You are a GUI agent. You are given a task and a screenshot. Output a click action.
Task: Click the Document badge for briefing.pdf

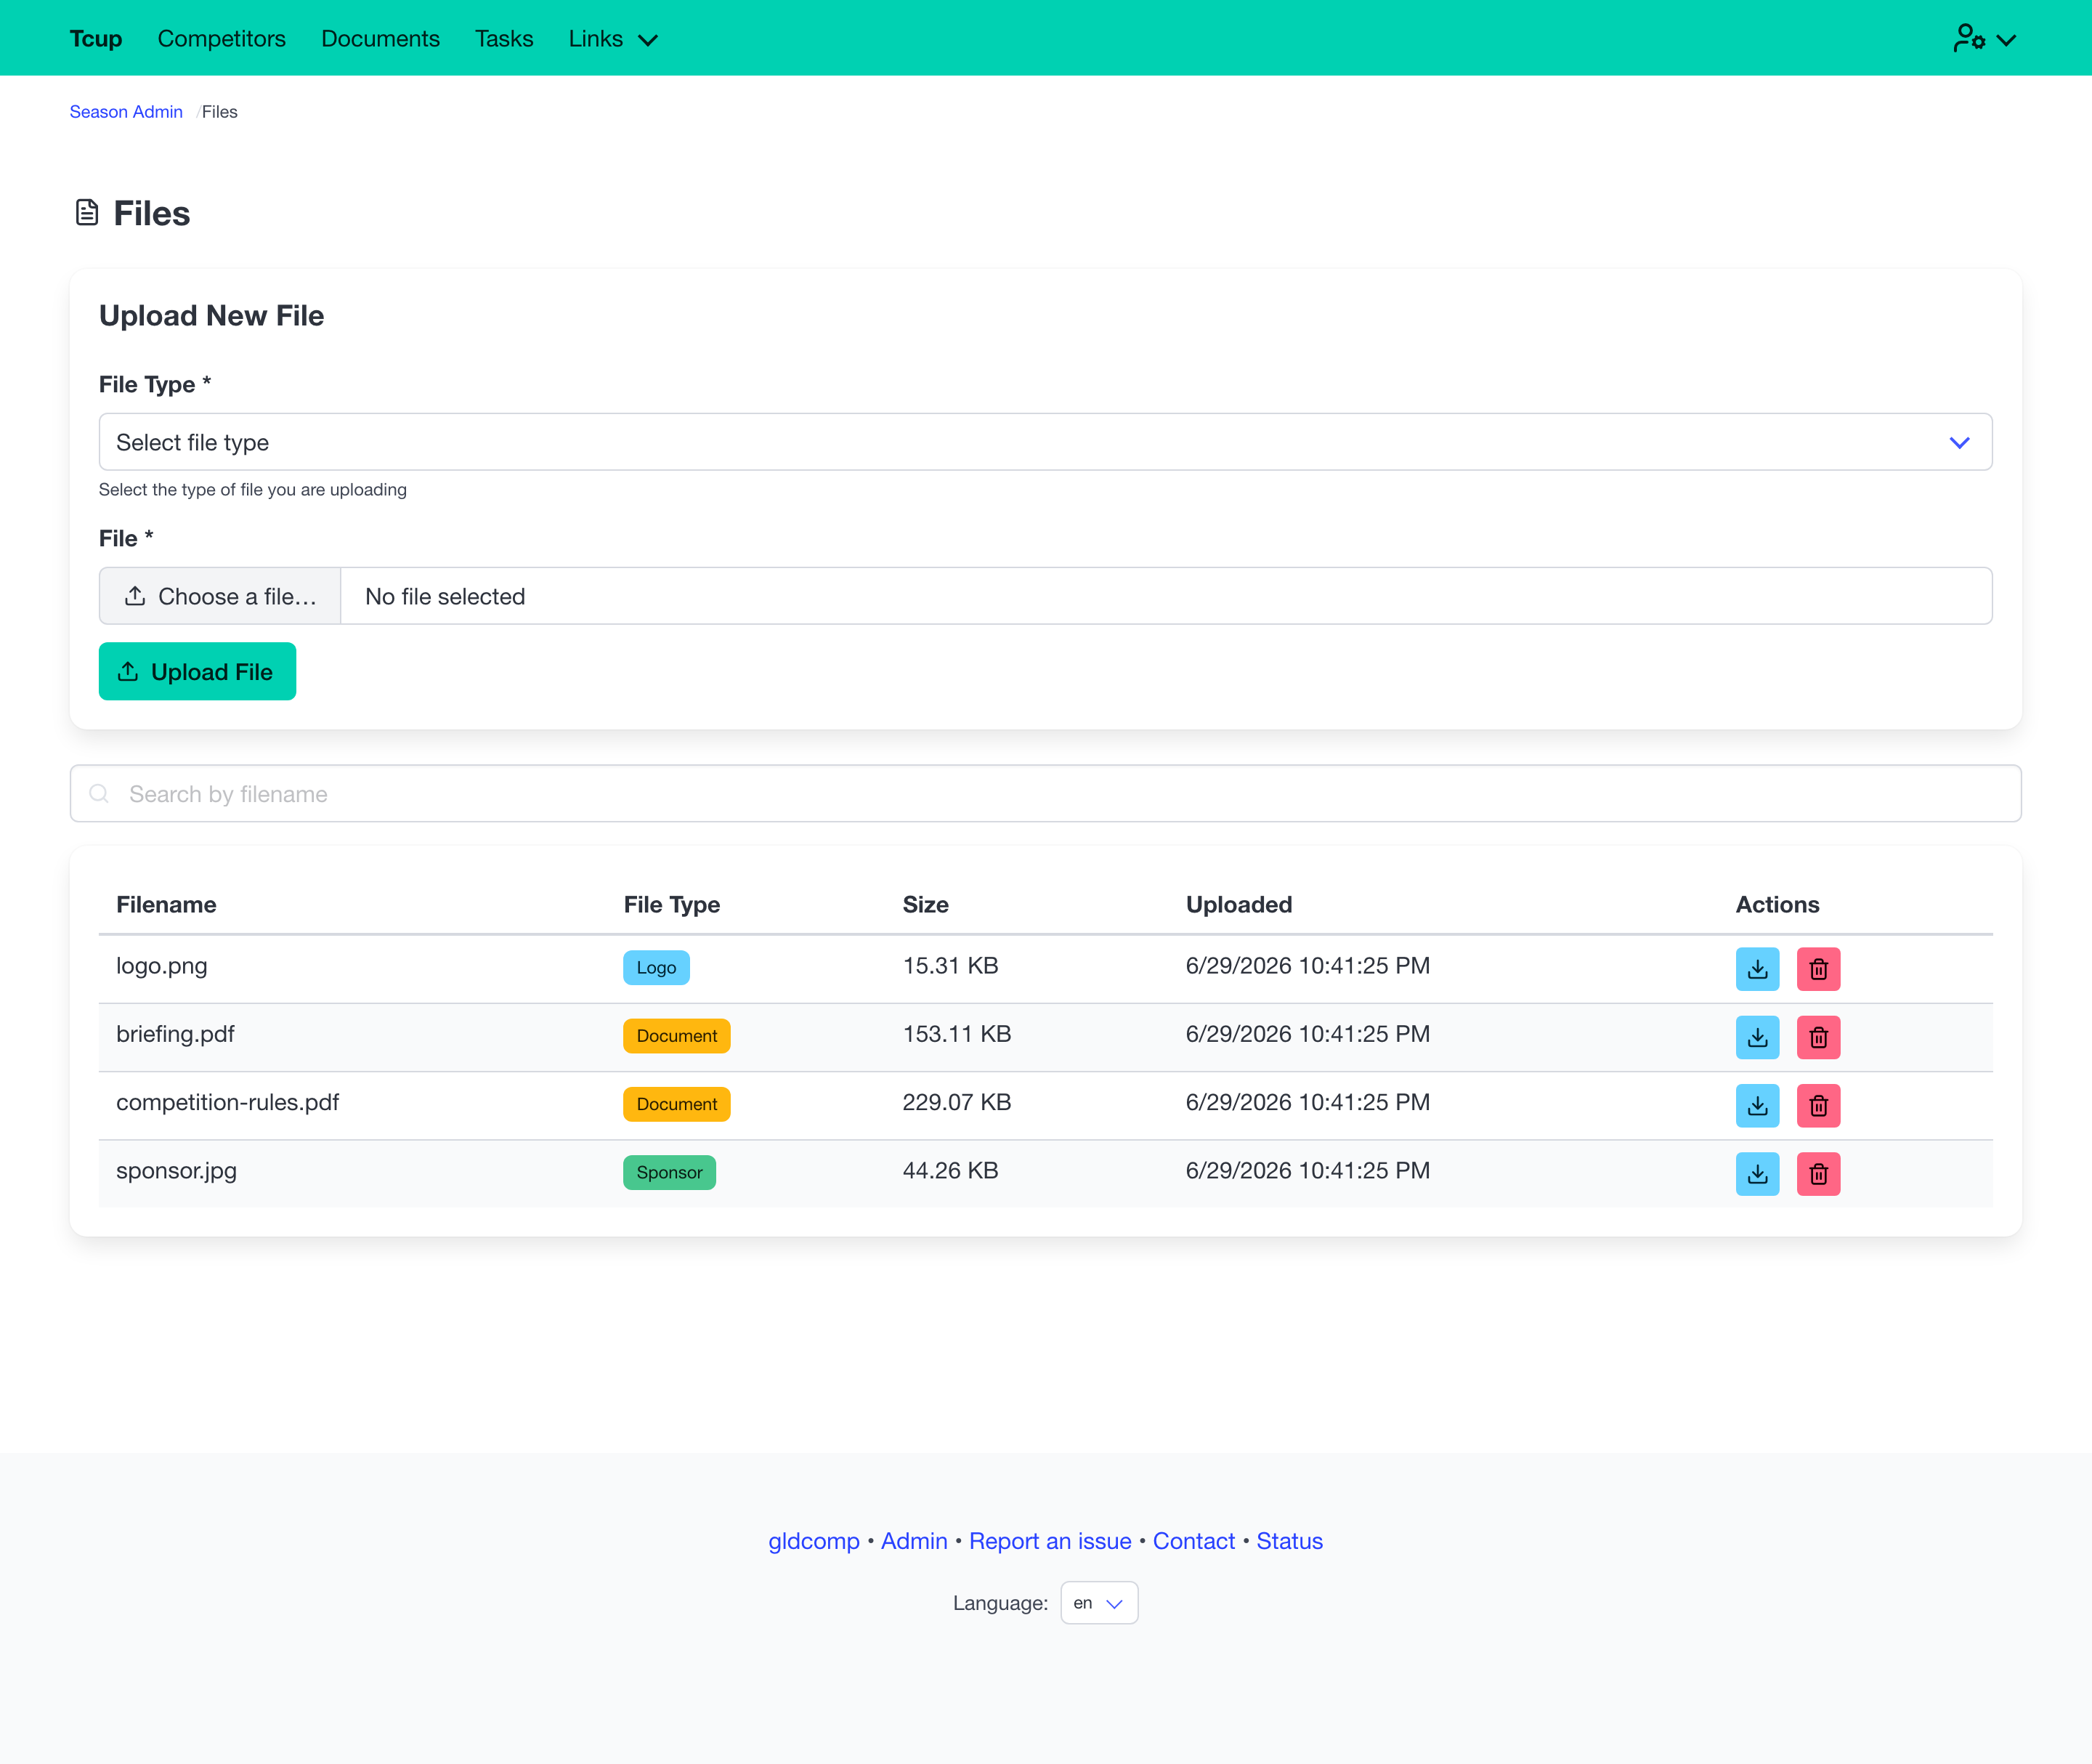coord(677,1036)
